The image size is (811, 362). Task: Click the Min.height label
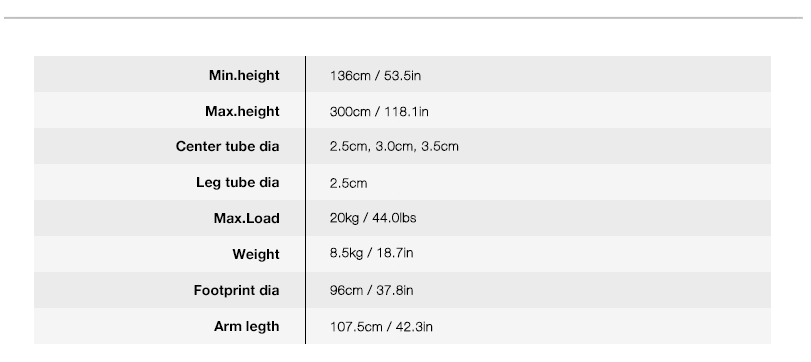pos(244,76)
